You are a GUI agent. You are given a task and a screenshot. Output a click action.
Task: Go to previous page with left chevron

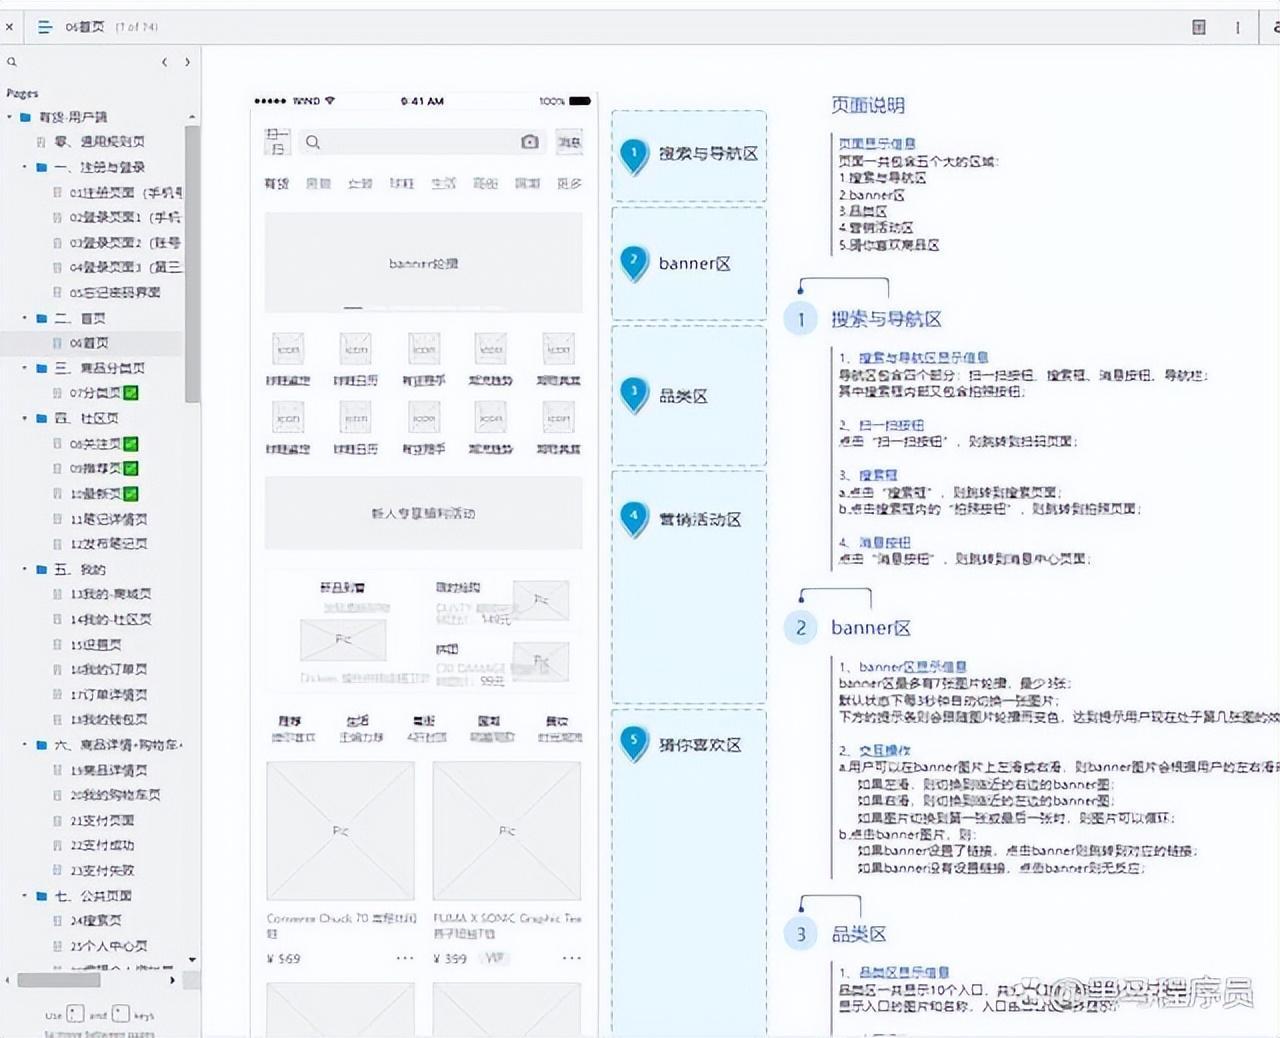tap(164, 62)
